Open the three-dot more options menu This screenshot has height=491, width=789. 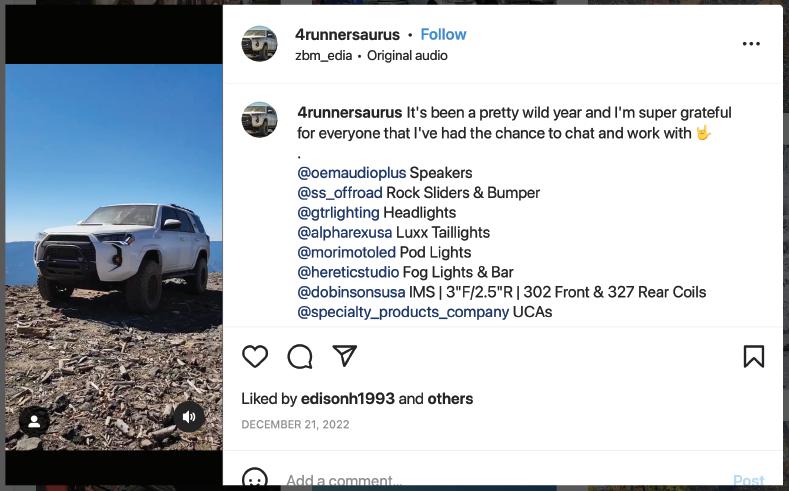tap(751, 44)
